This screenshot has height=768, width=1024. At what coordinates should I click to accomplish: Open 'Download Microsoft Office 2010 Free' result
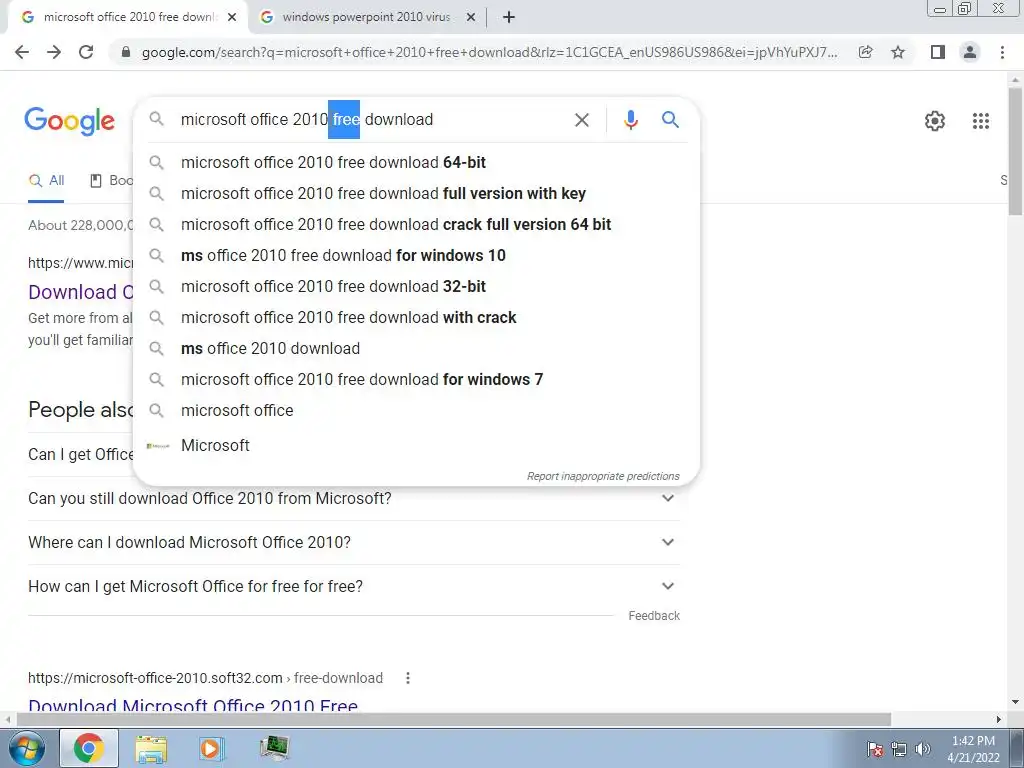(193, 705)
